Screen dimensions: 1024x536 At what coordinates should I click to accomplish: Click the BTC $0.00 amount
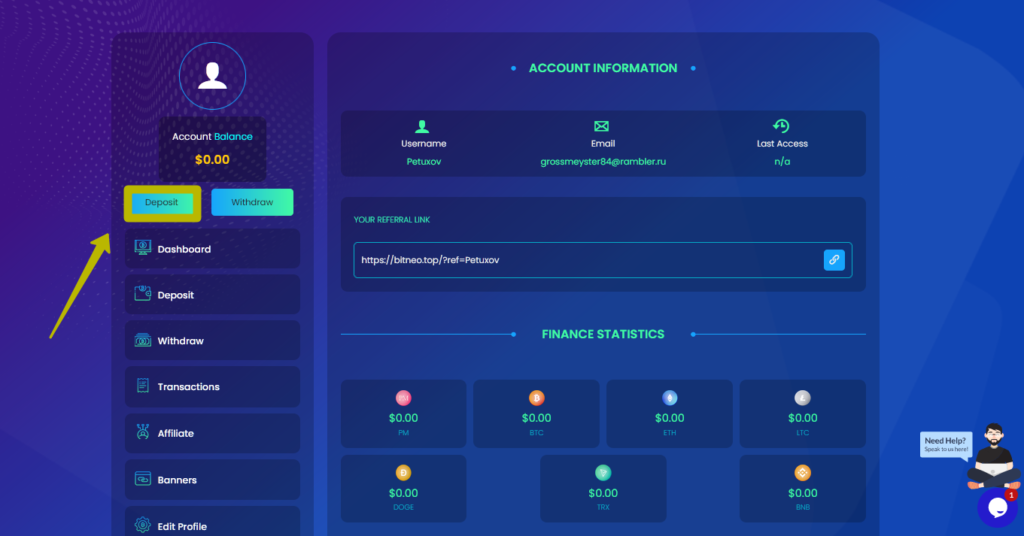coord(536,418)
